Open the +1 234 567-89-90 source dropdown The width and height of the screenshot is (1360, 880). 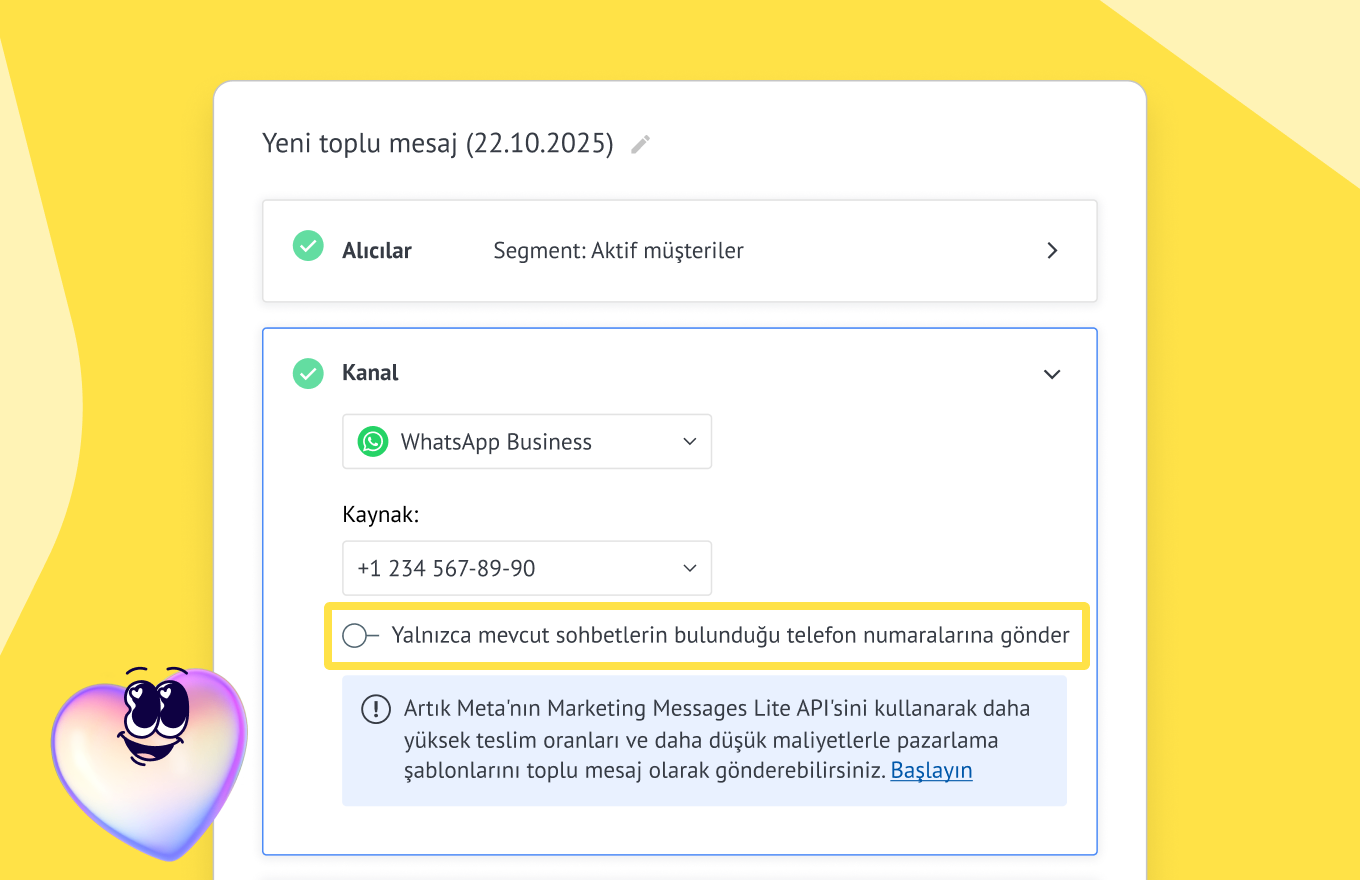tap(526, 568)
